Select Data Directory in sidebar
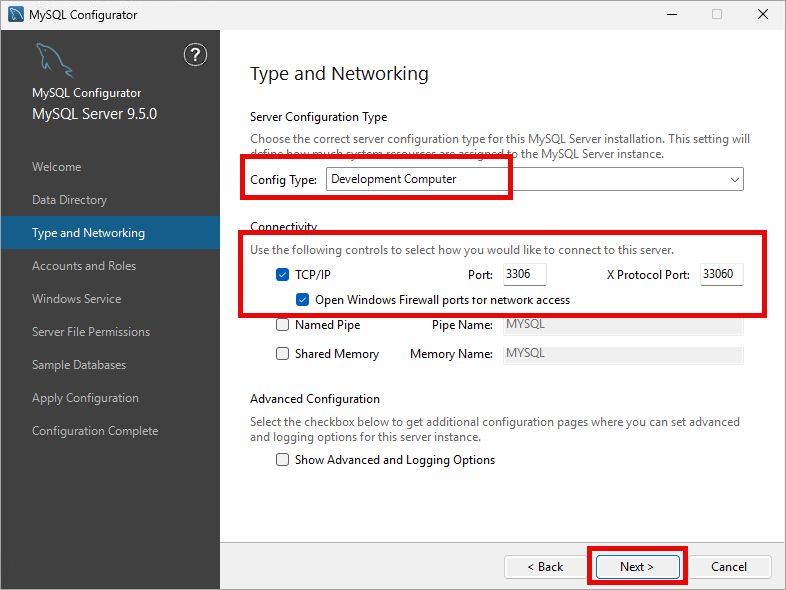 pos(69,200)
